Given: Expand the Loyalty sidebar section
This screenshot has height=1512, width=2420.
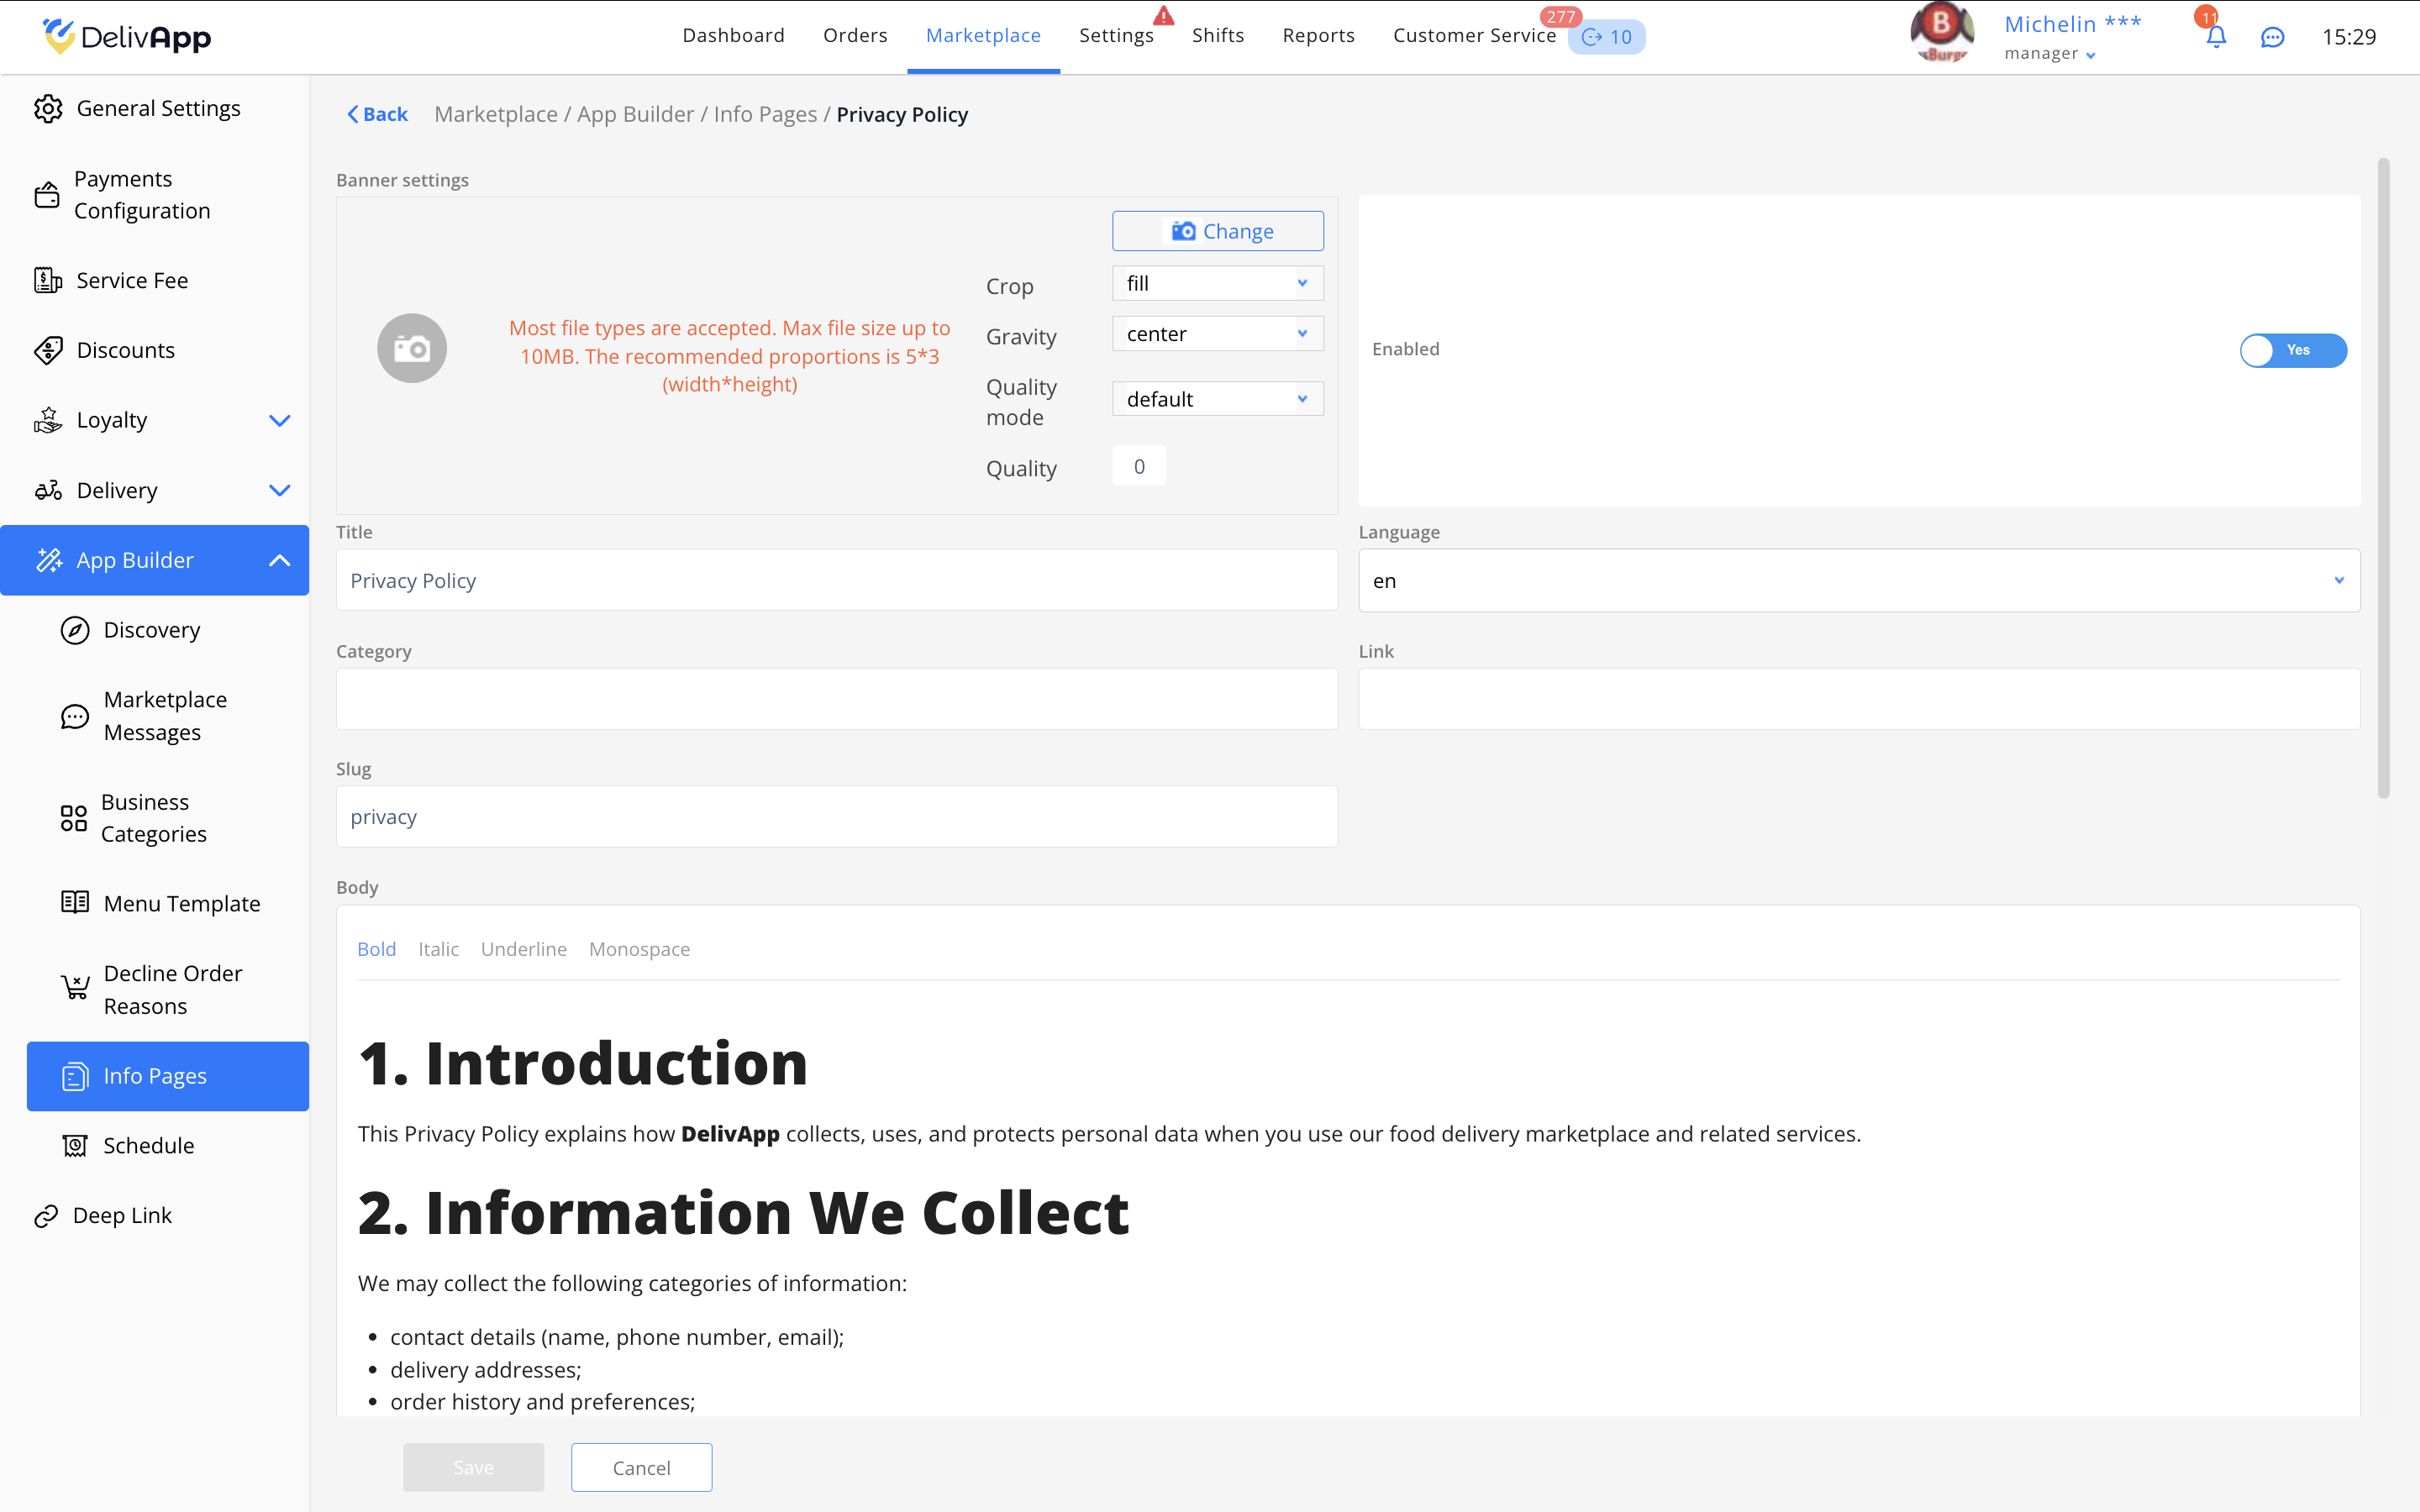Looking at the screenshot, I should [x=279, y=420].
